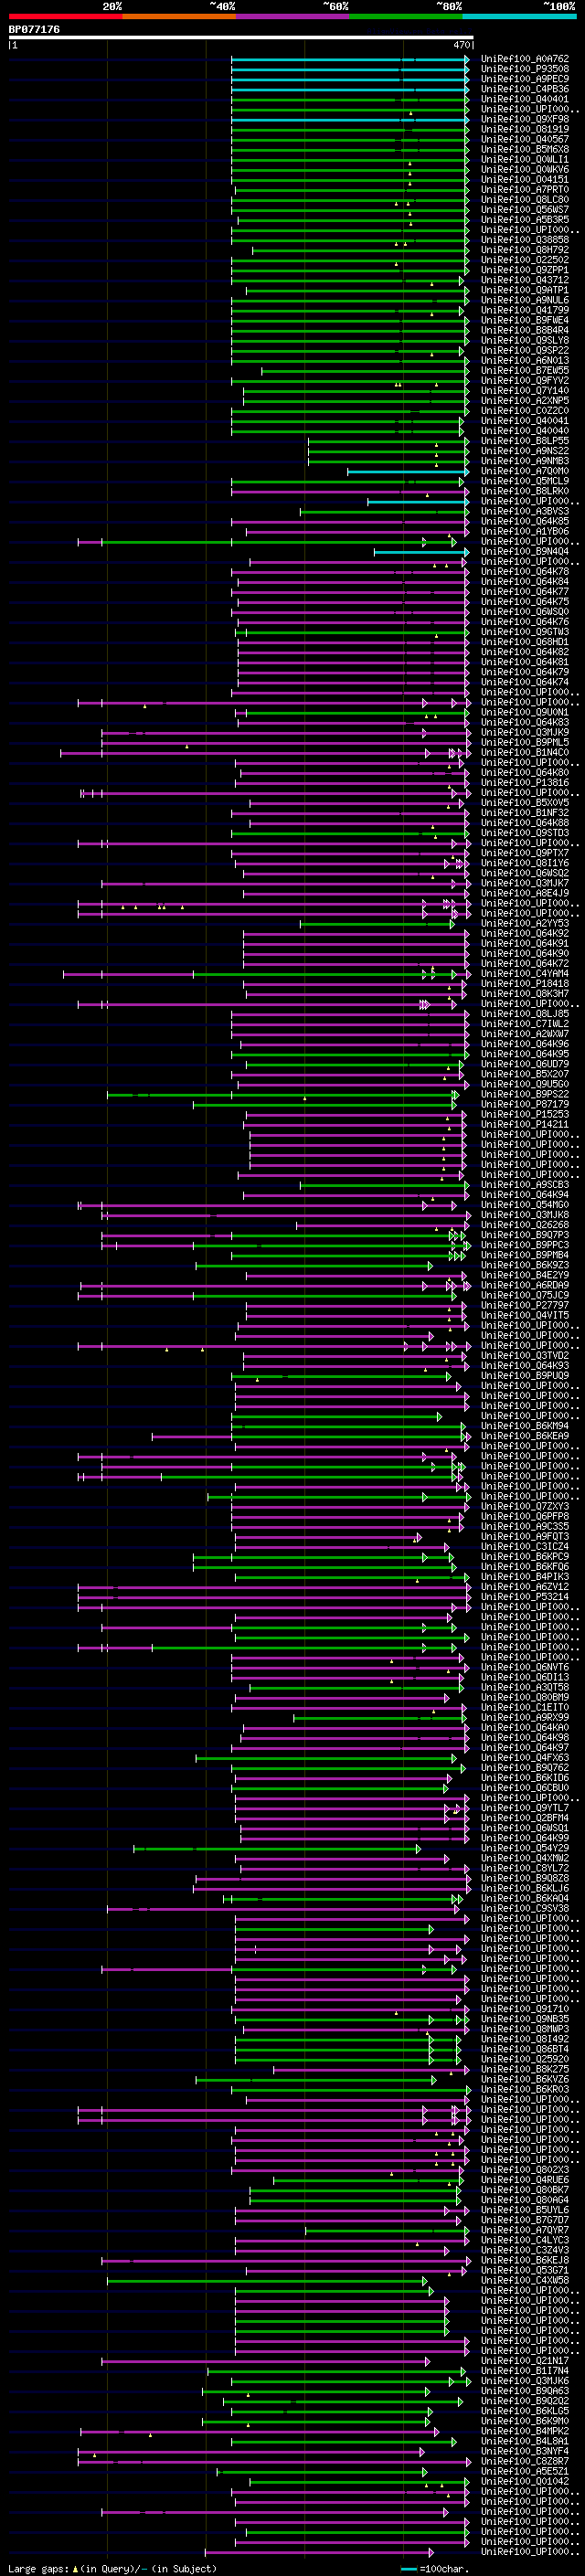Select the UniRef100_A3BVS3 label
This screenshot has width=585, height=2576.
[x=525, y=511]
